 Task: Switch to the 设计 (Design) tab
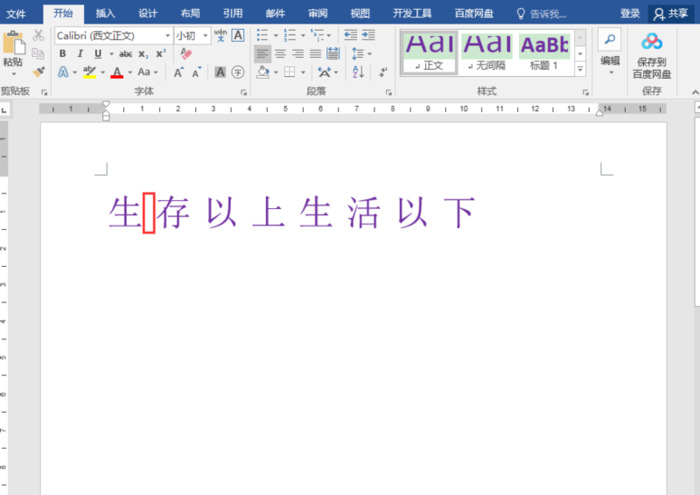click(x=148, y=13)
